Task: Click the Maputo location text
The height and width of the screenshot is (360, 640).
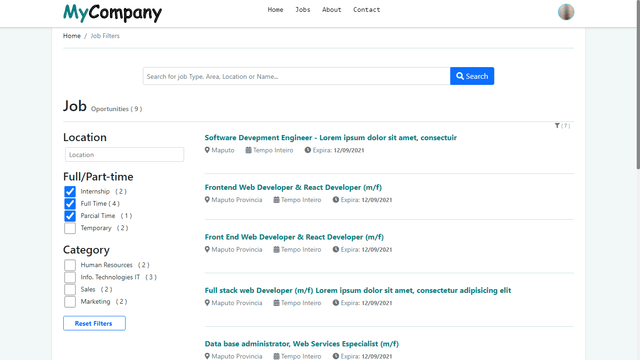Action: tap(223, 150)
